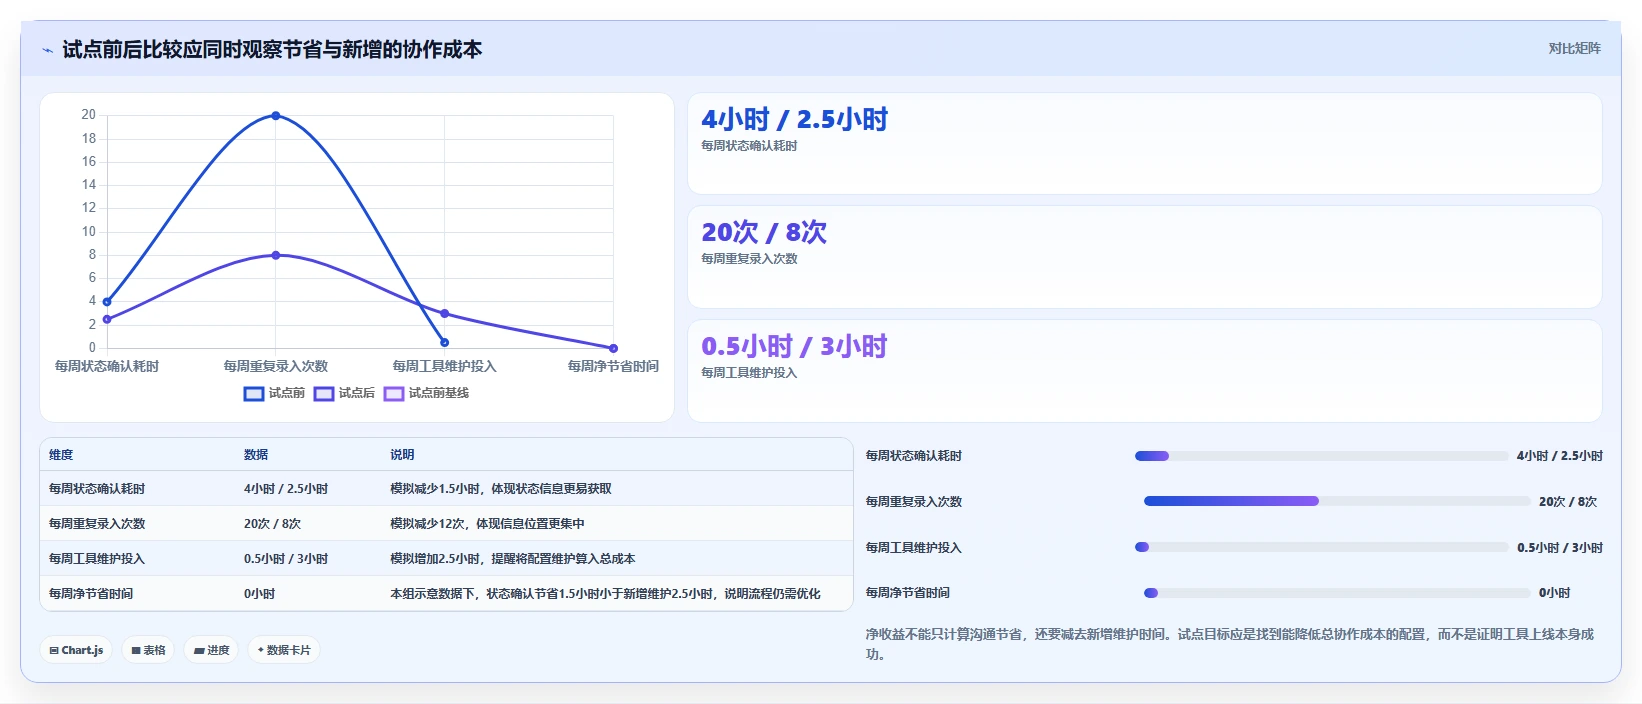Click the 维度 column header
The height and width of the screenshot is (704, 1642).
61,455
